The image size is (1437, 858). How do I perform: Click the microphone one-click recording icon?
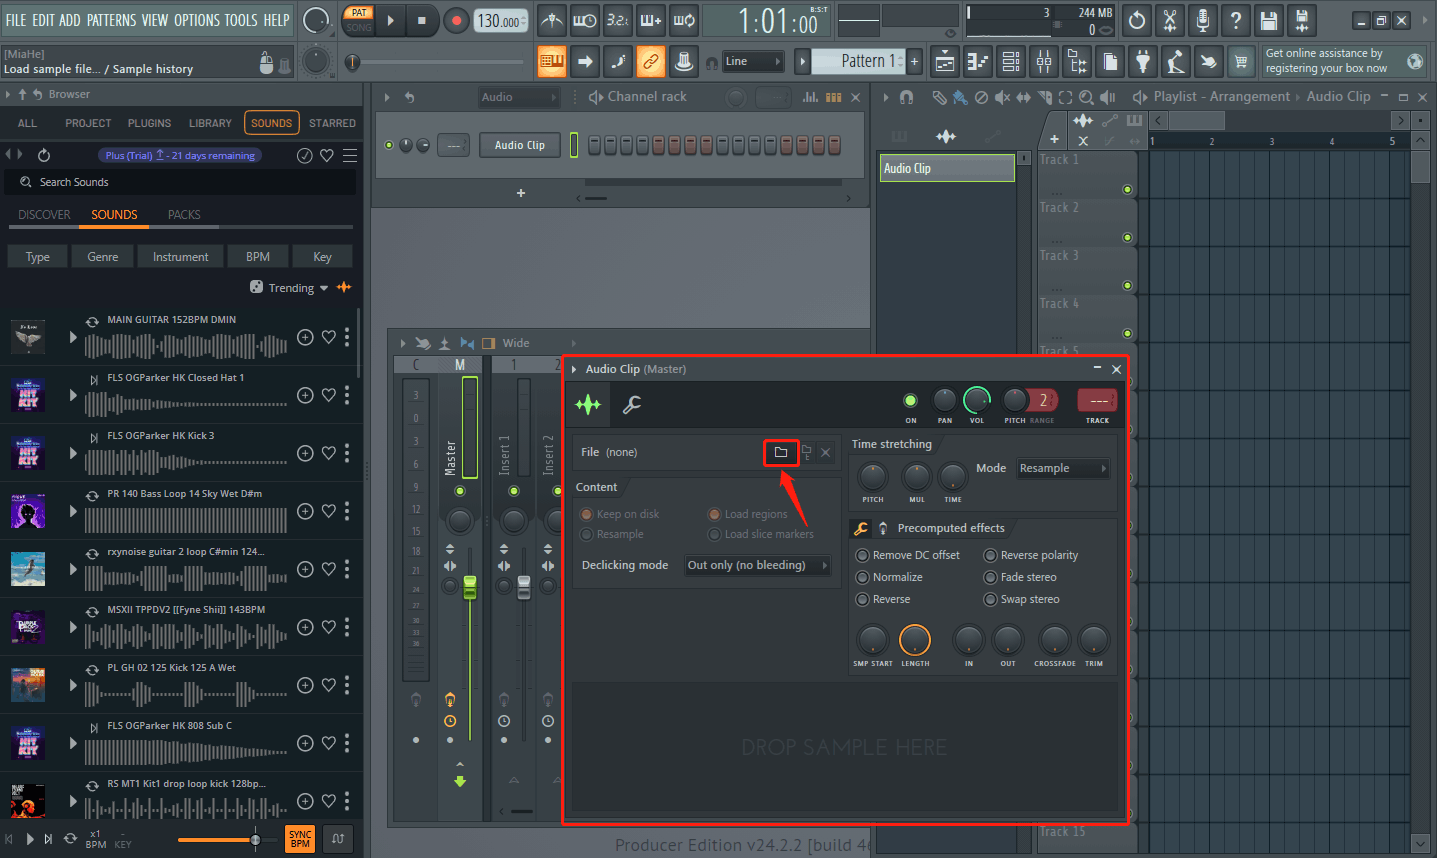pyautogui.click(x=1203, y=20)
